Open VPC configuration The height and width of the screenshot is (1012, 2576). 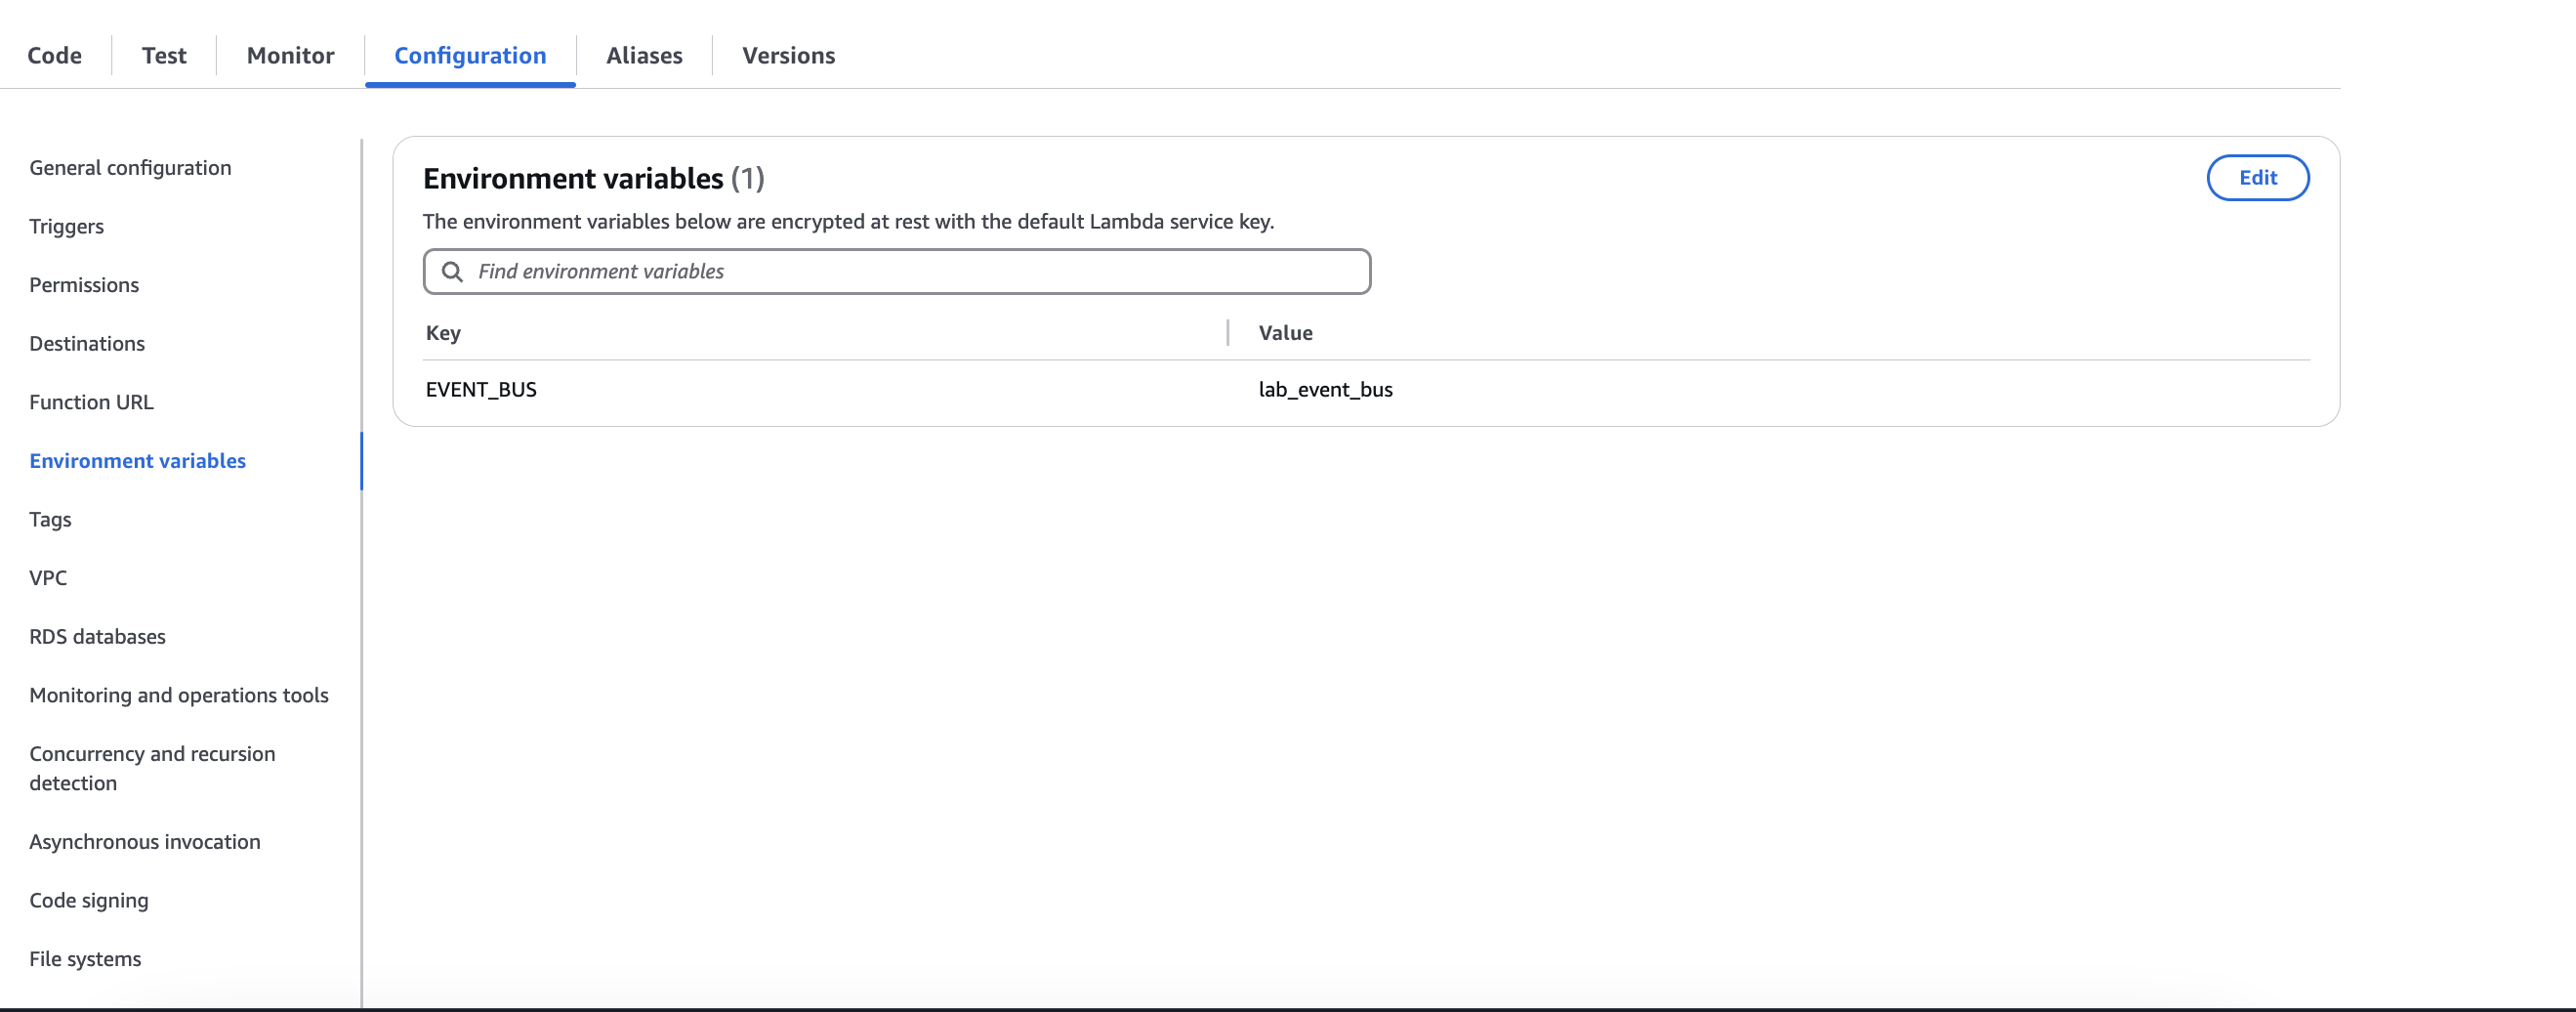point(48,578)
